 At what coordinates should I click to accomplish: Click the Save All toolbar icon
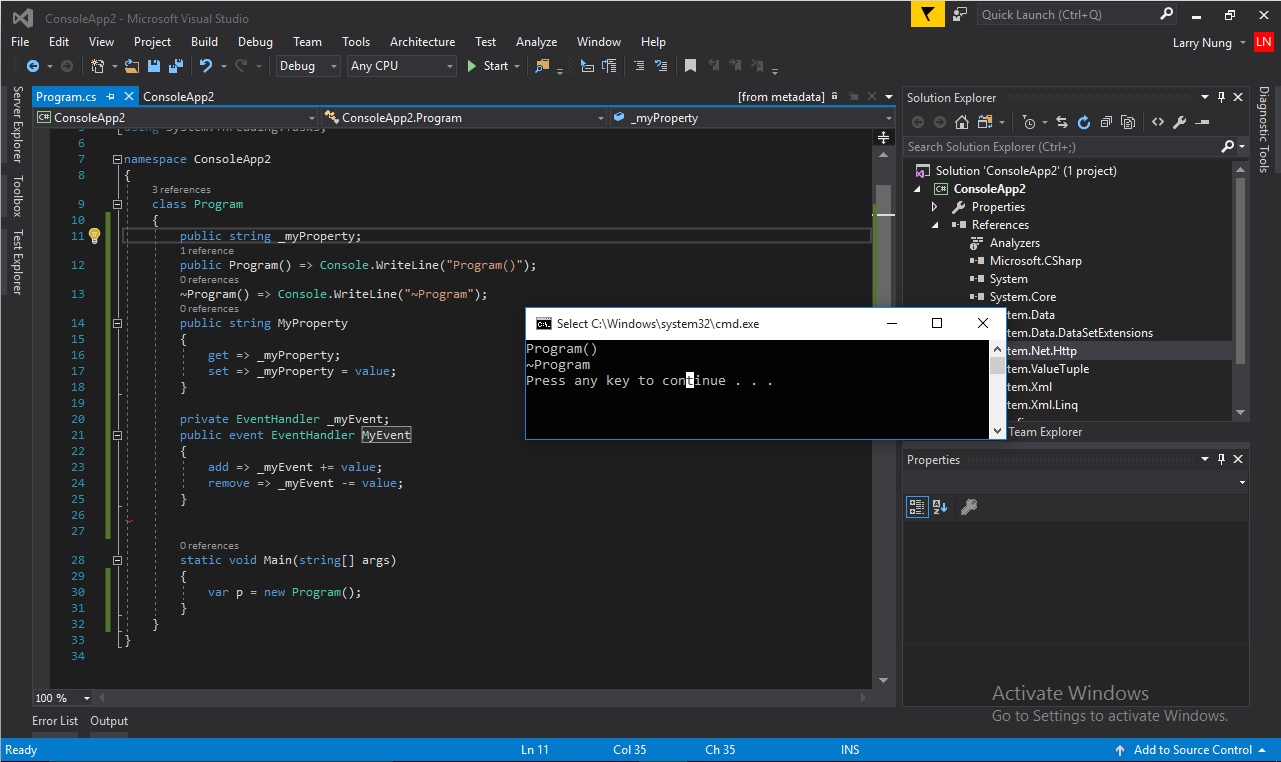point(176,66)
